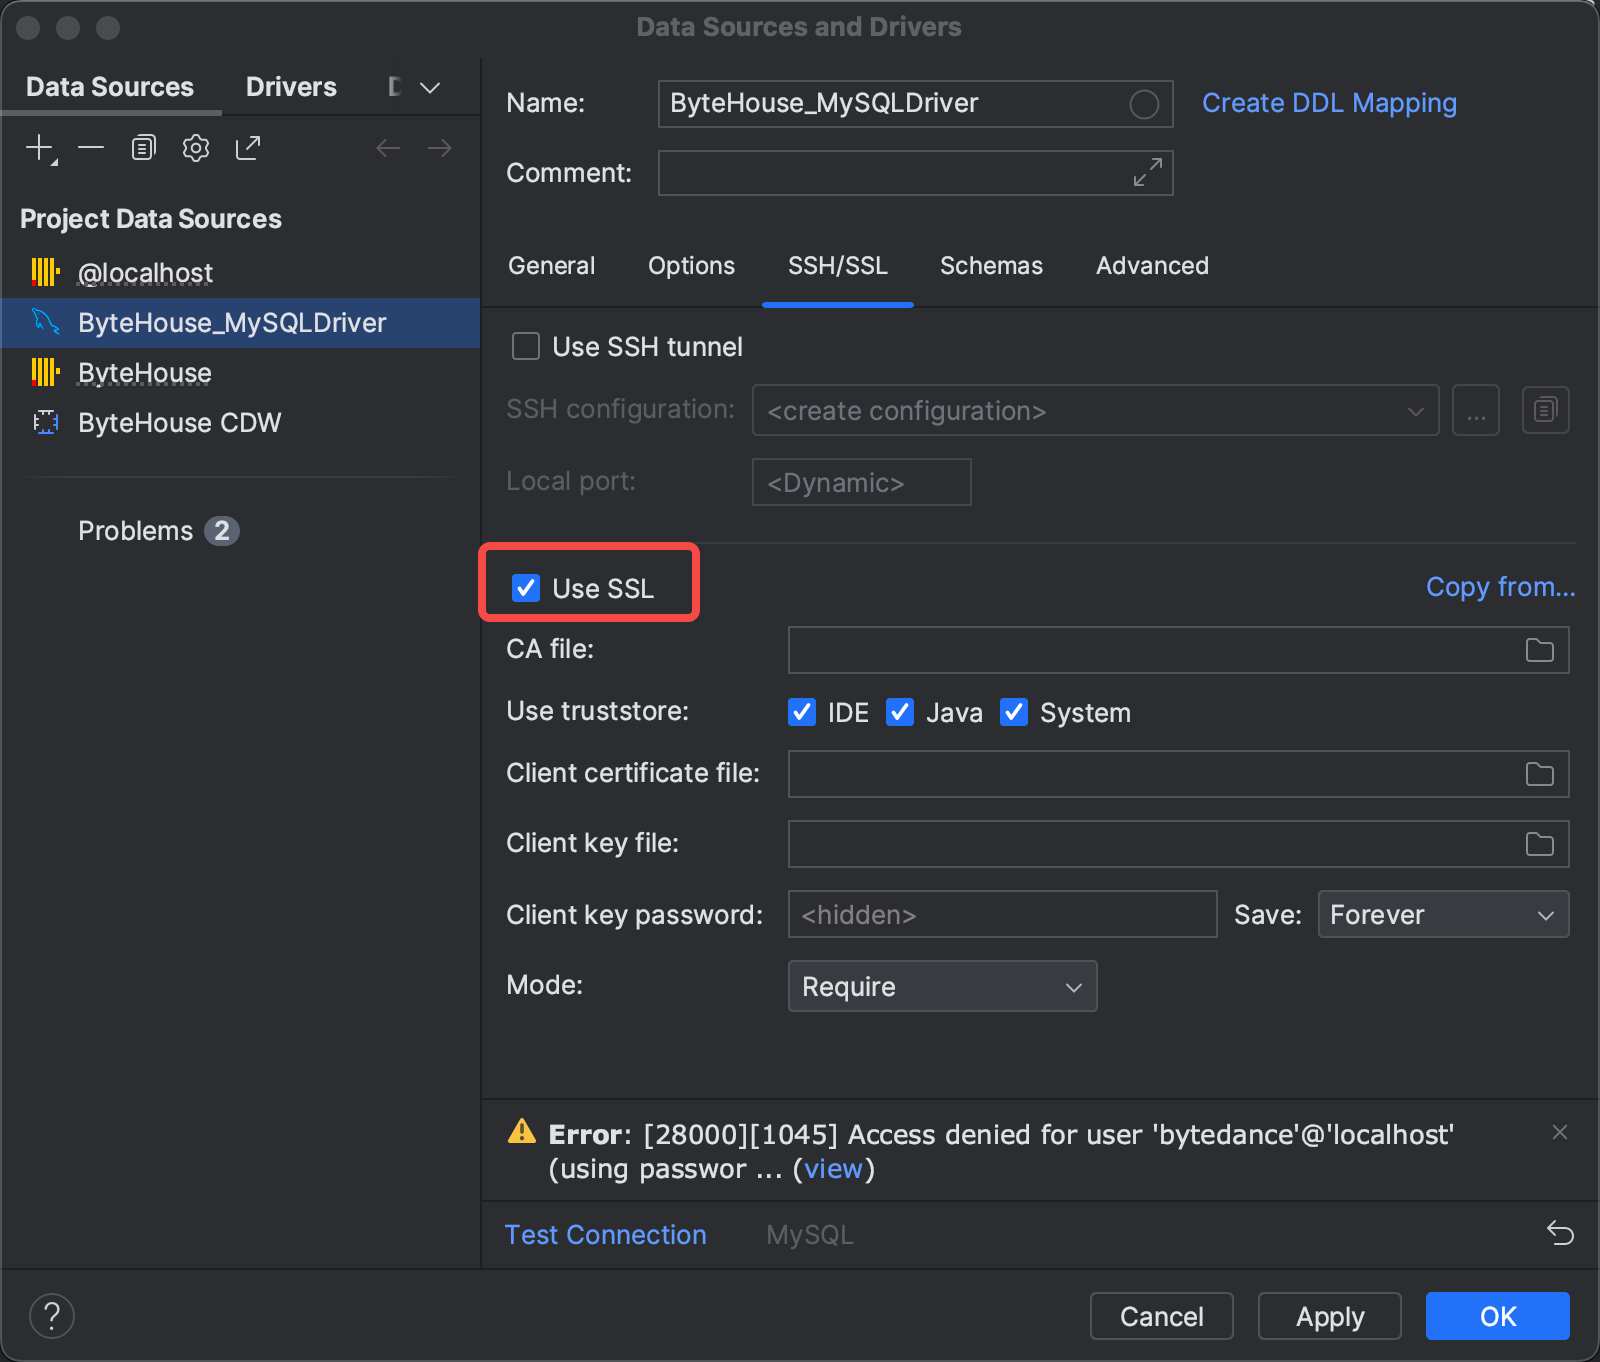Select the ByteHouse data source
1600x1362 pixels.
[240, 372]
